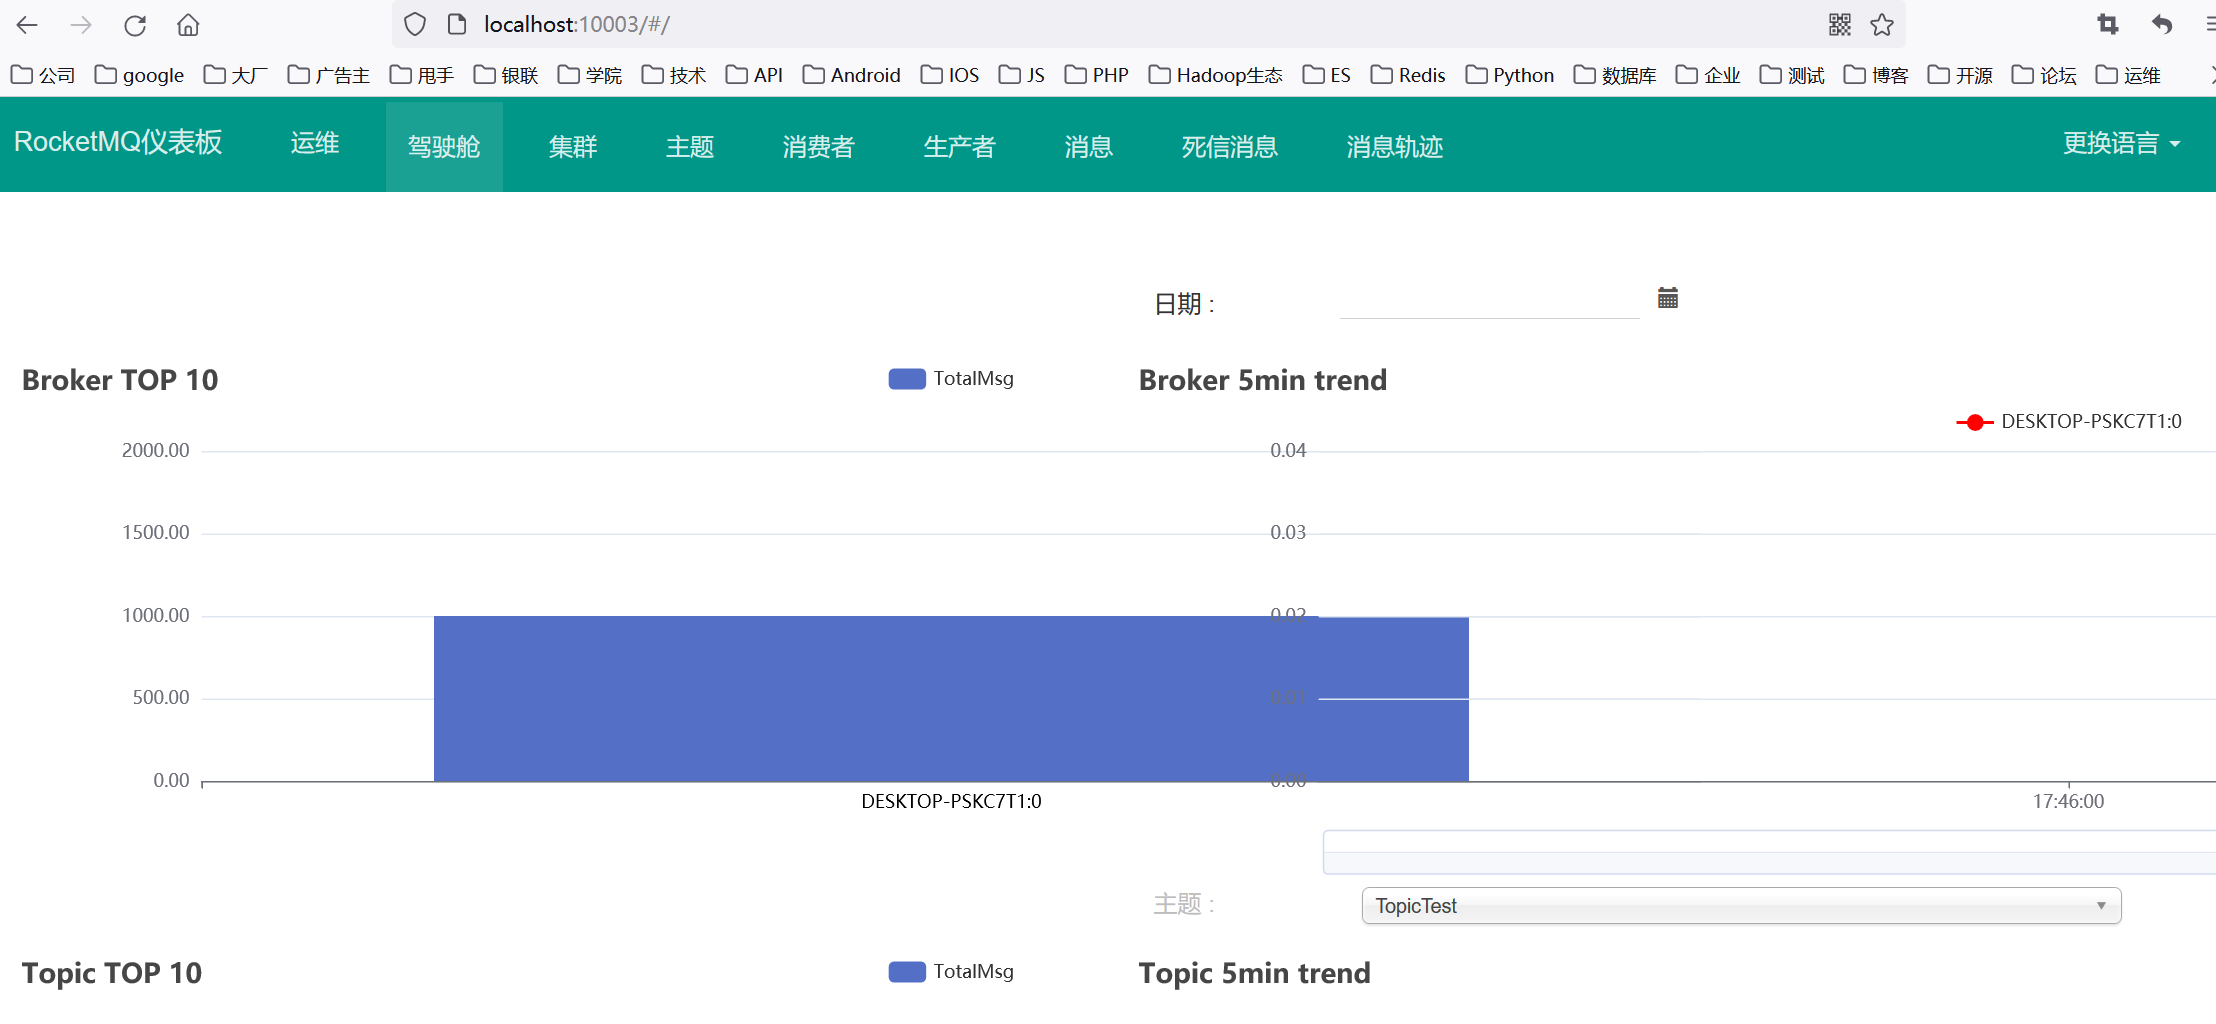Open the QR code icon in address bar
This screenshot has width=2216, height=1024.
1839,25
